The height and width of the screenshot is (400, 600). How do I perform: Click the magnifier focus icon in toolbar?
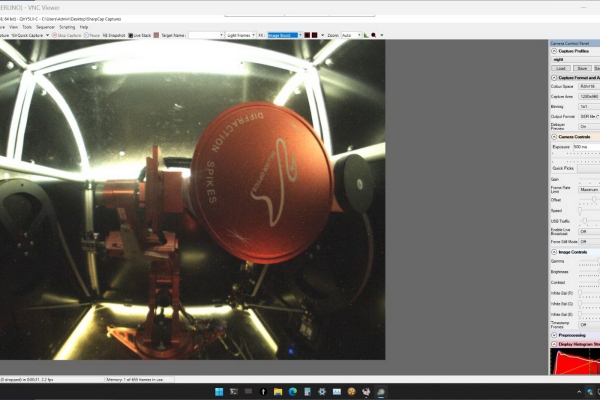coord(373,35)
